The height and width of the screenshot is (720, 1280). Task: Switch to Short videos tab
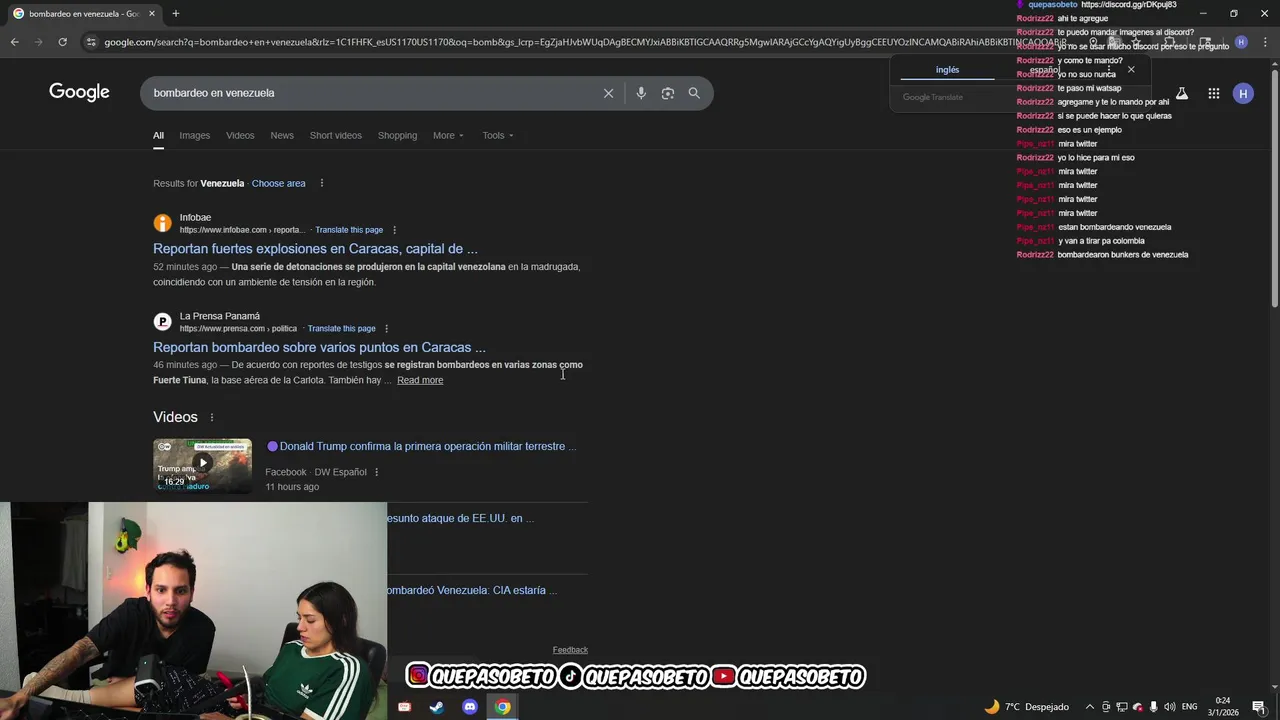point(336,135)
